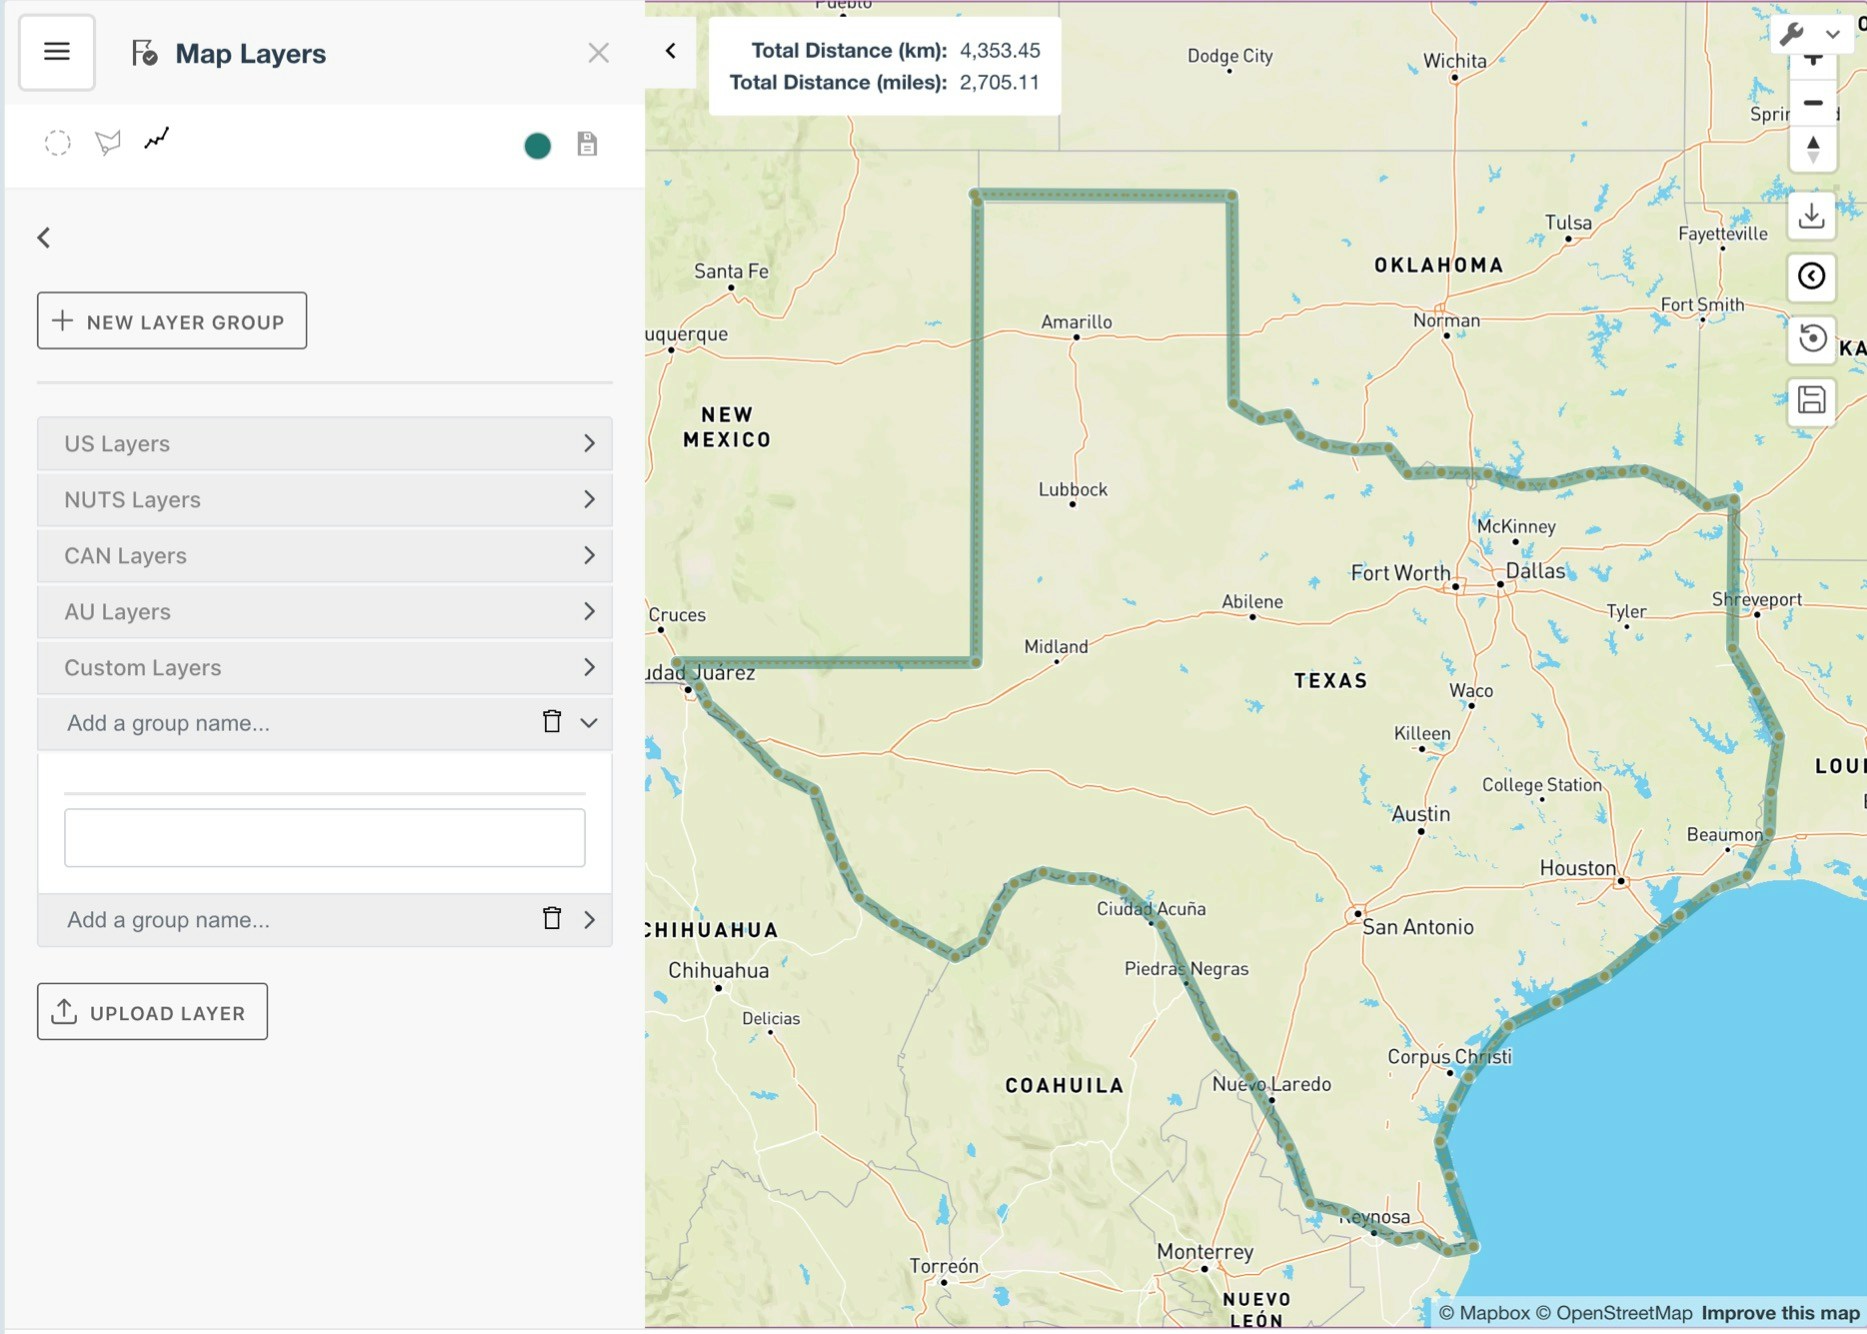Click the Austin city label

(1420, 814)
